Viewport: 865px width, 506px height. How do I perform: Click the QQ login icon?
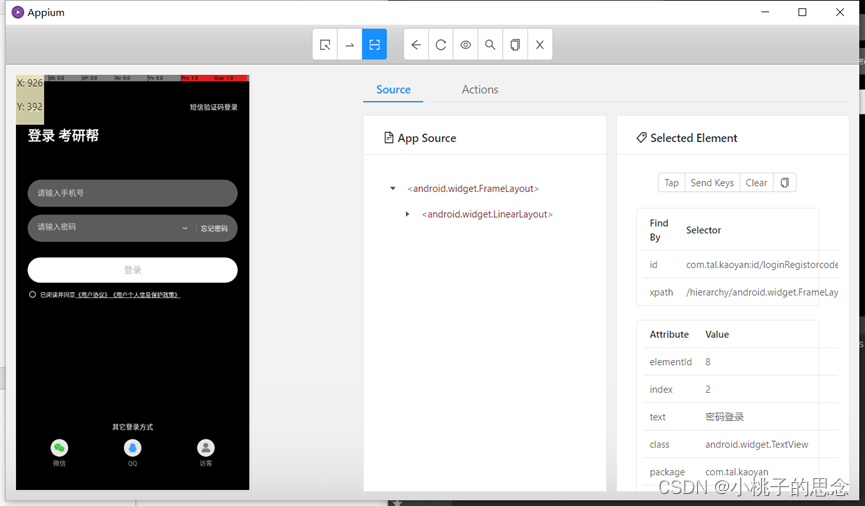(x=132, y=448)
